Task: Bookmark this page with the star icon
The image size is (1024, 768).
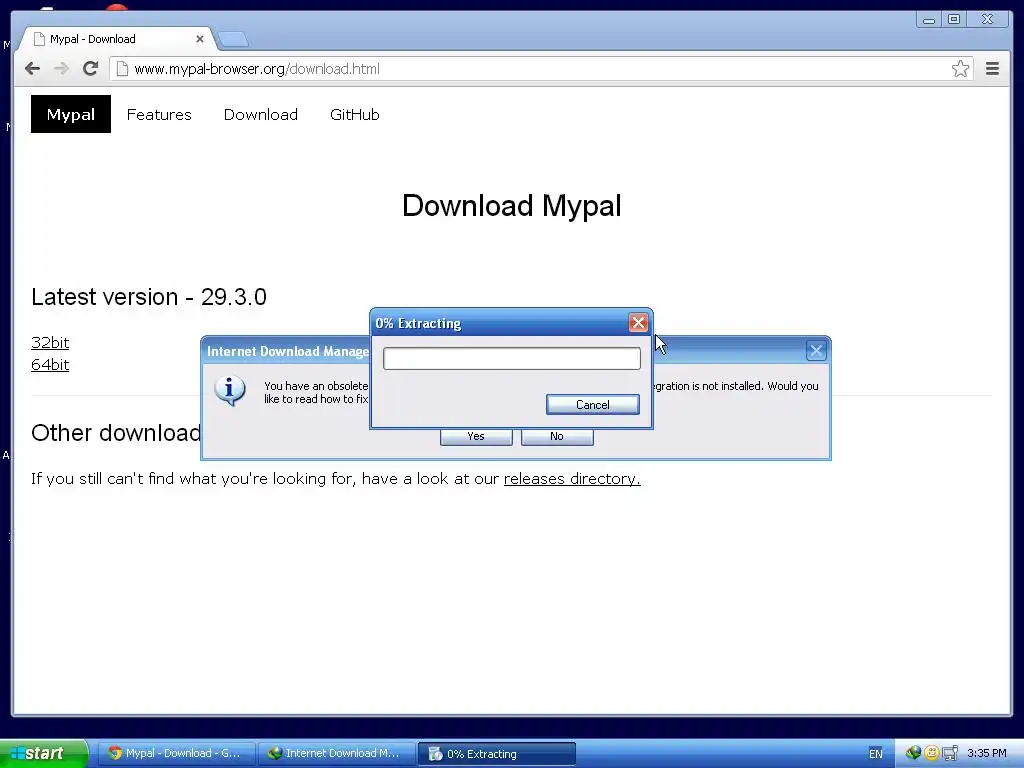Action: point(960,69)
